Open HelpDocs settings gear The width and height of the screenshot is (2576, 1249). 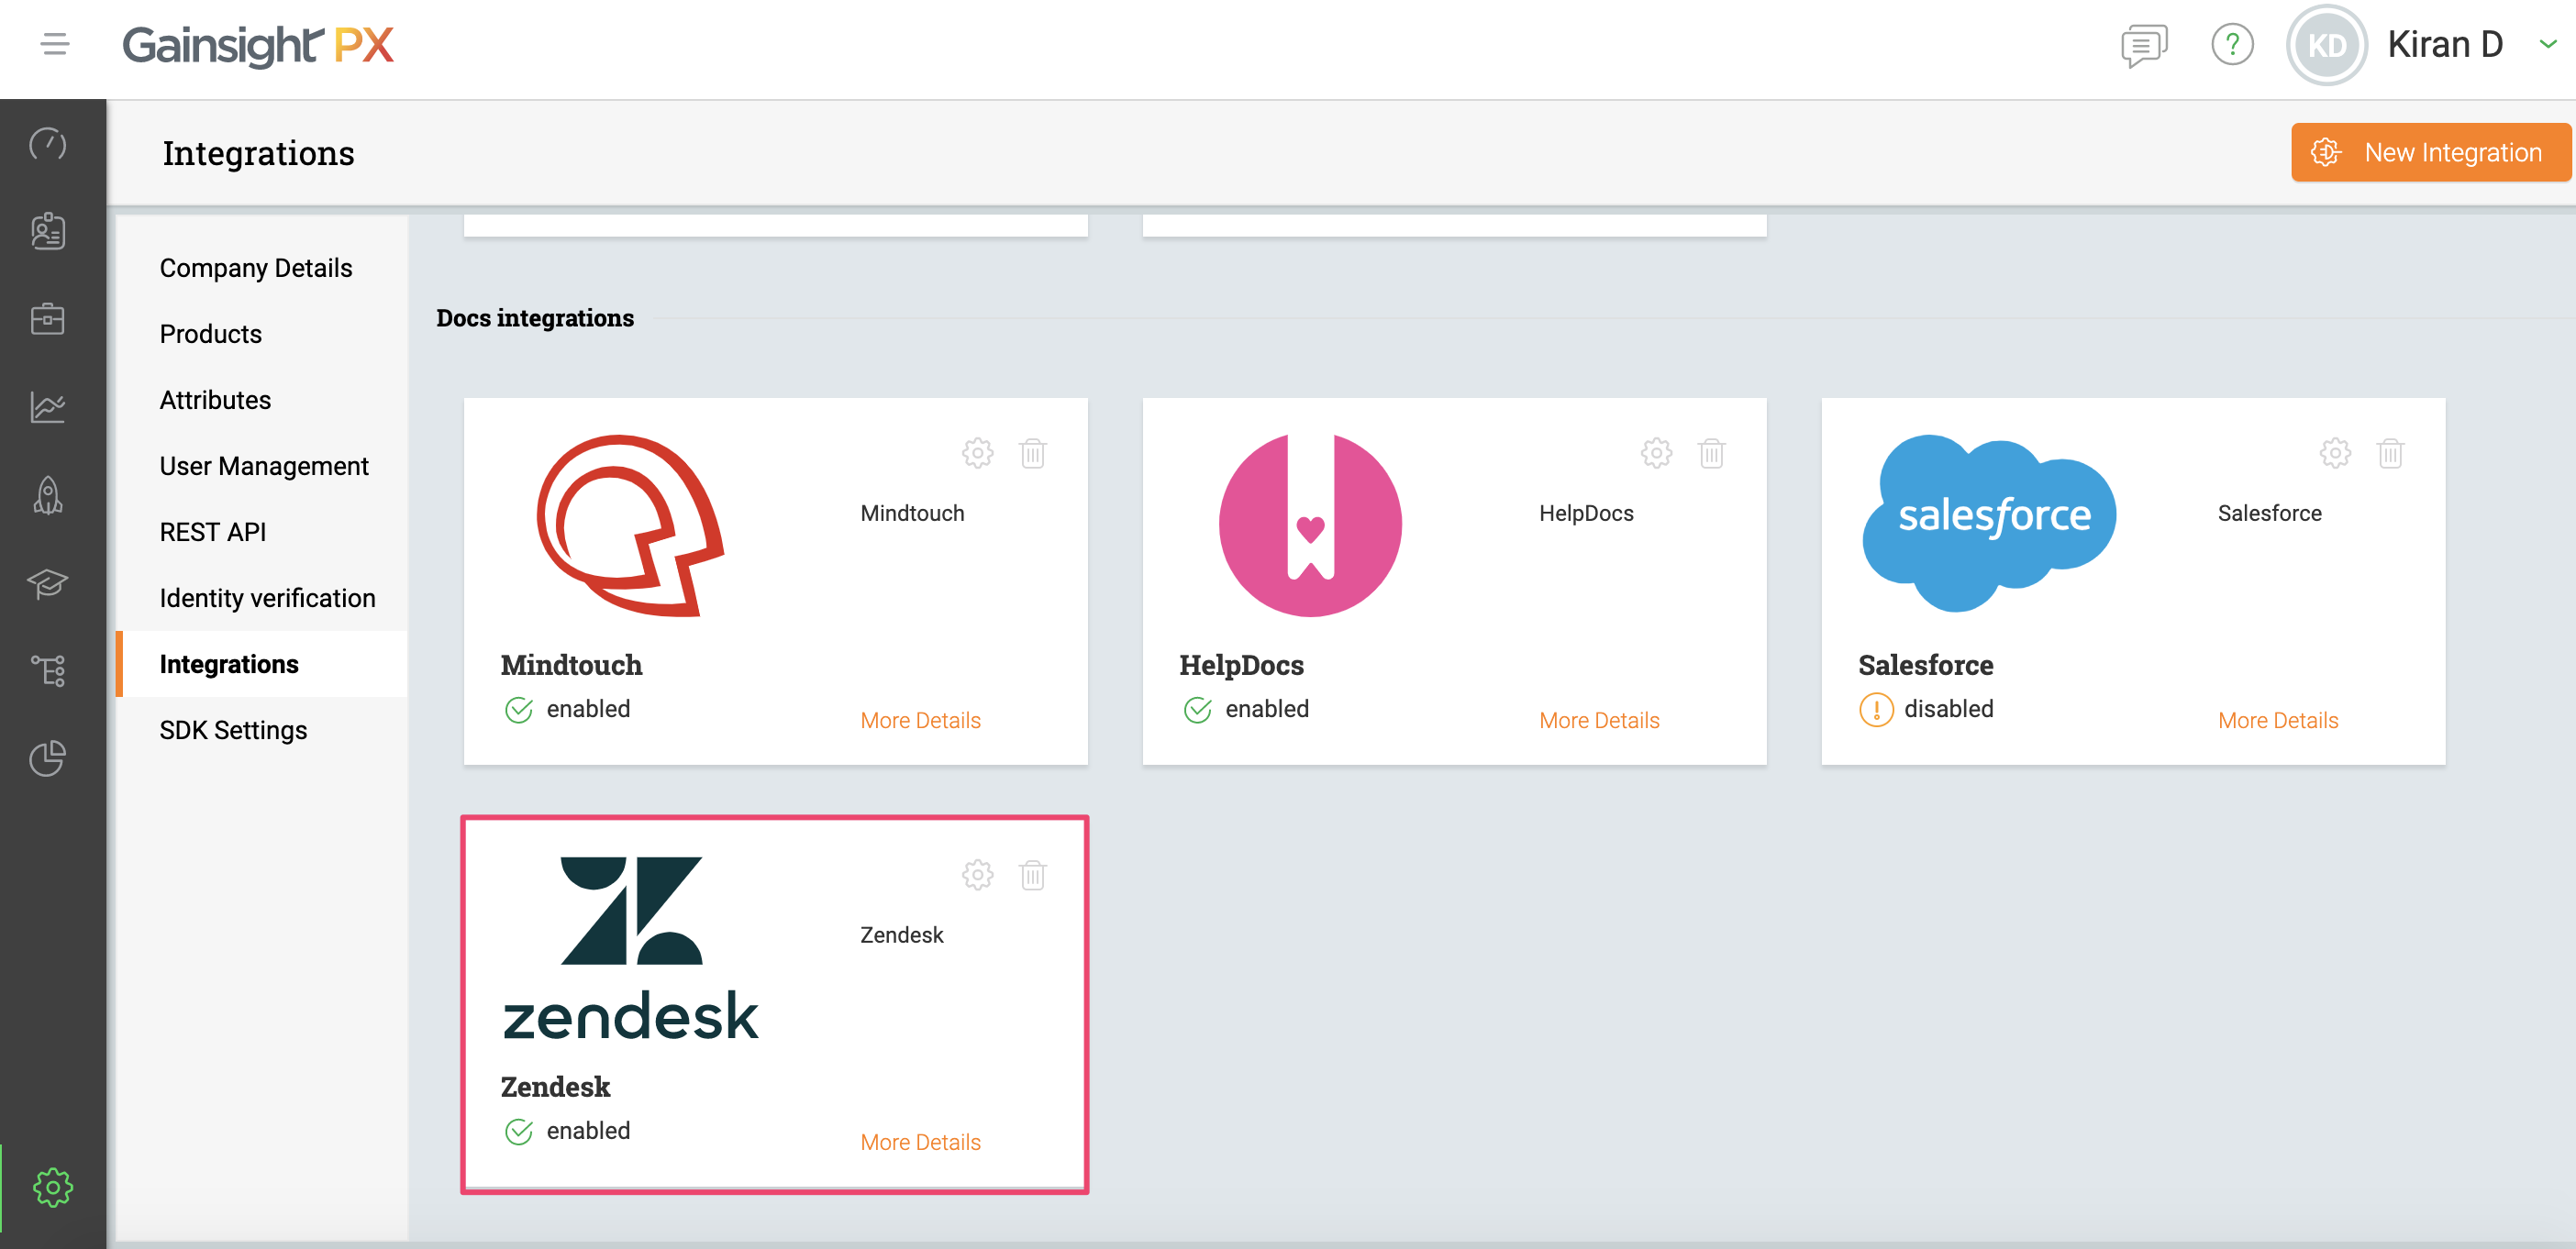(1656, 453)
